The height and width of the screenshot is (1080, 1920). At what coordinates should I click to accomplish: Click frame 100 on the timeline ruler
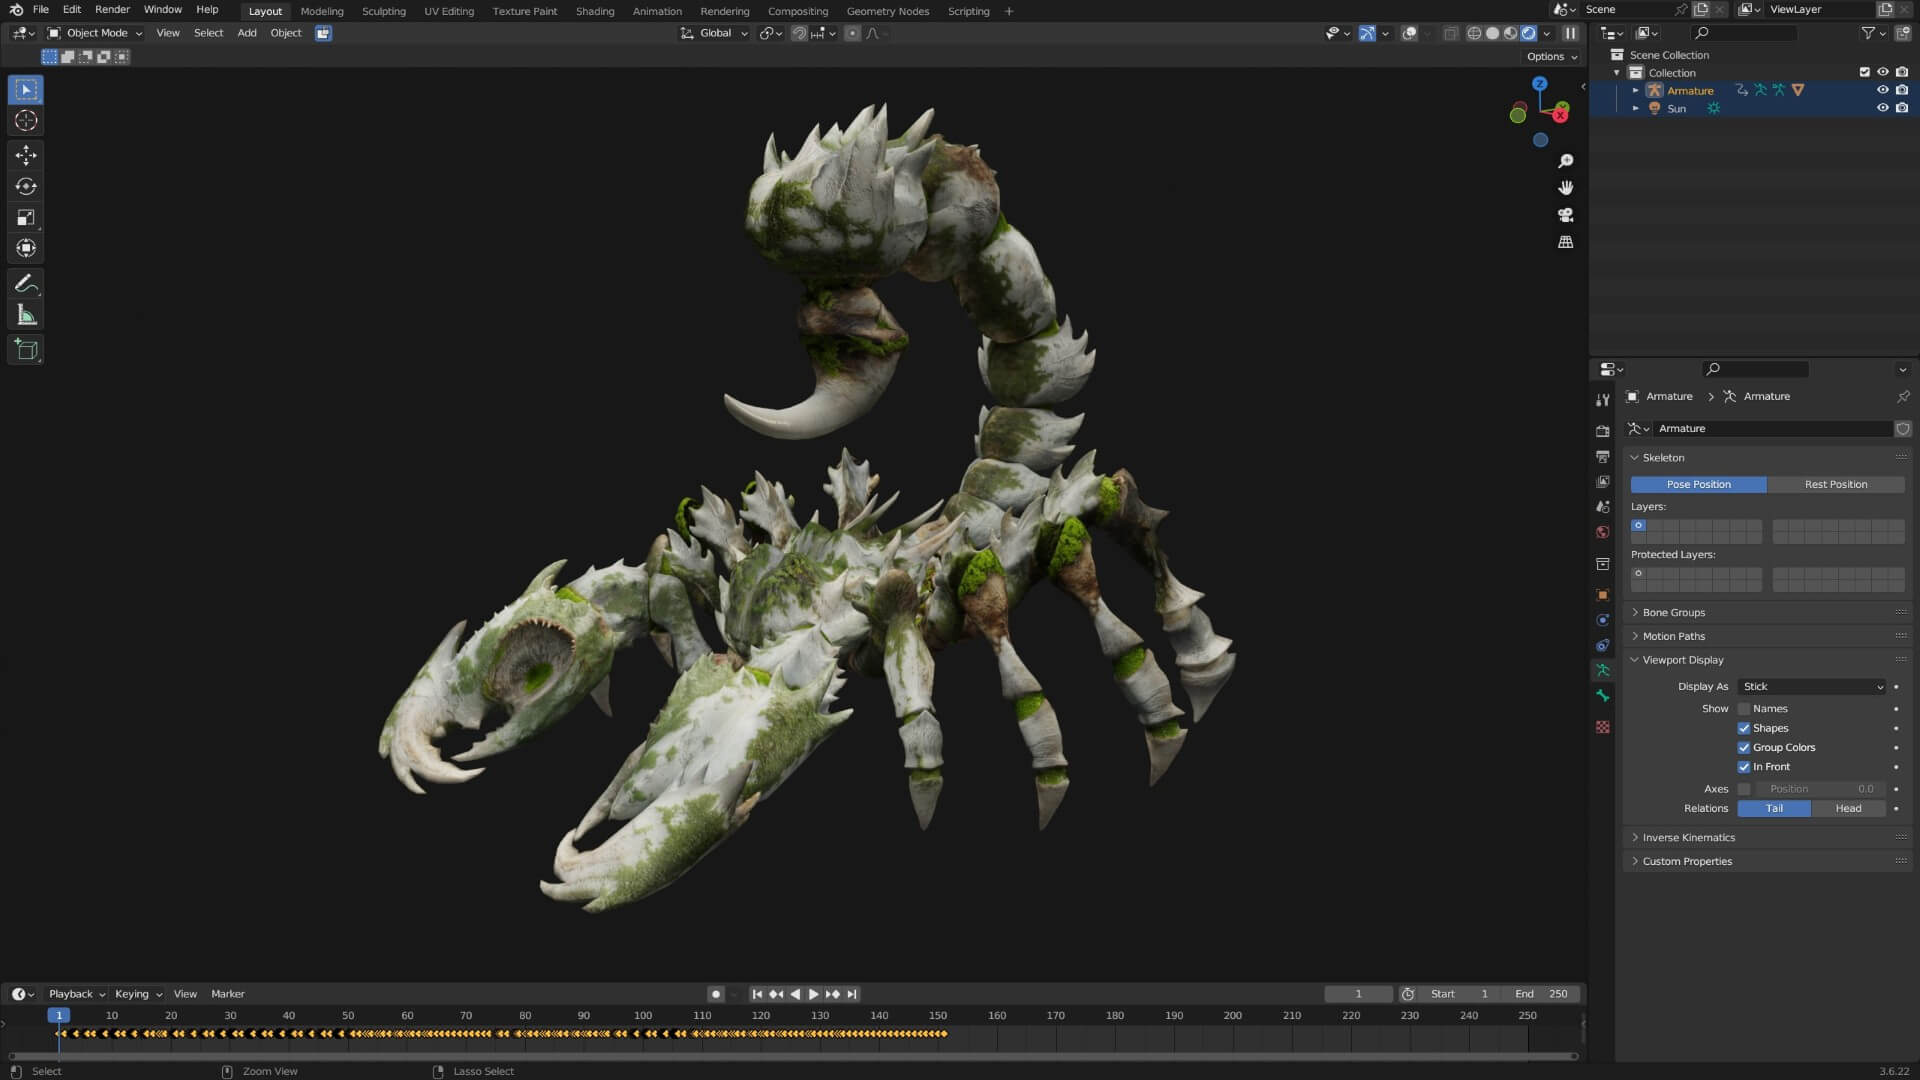[643, 1016]
